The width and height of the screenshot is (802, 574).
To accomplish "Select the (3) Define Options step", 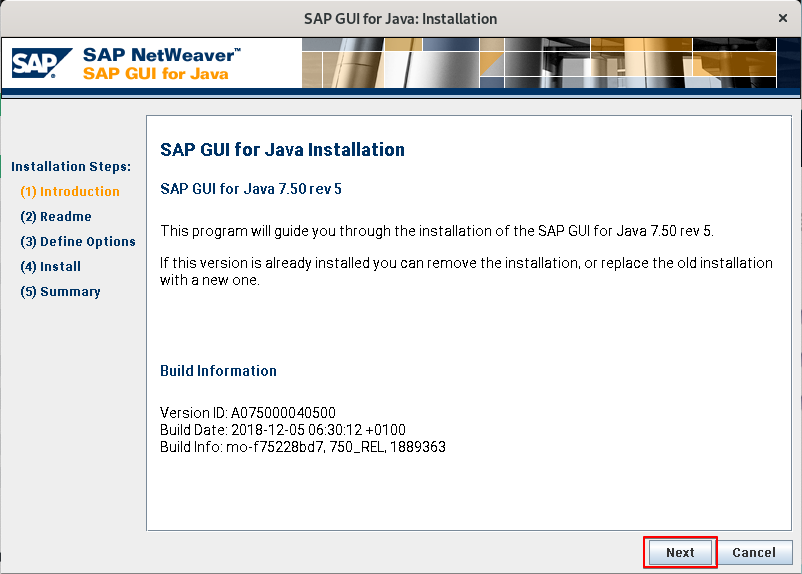I will point(78,241).
